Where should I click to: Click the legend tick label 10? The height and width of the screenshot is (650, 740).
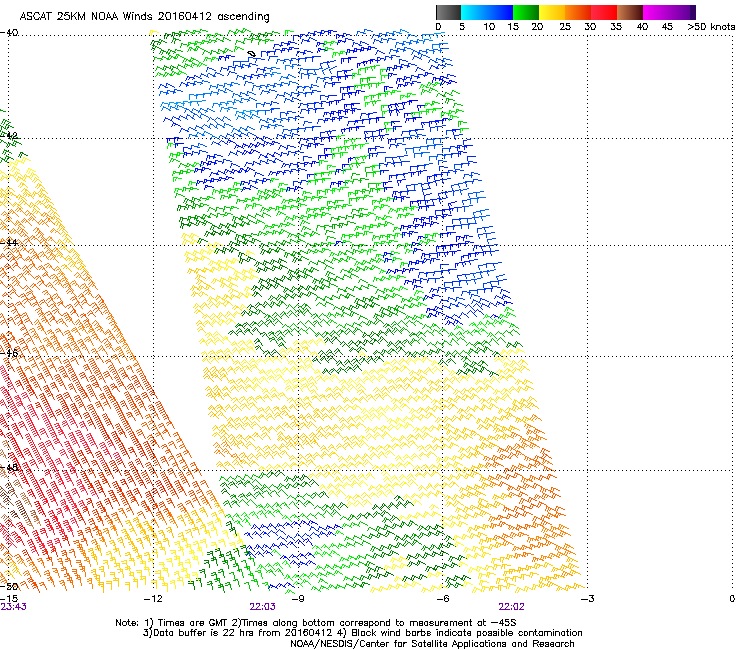pyautogui.click(x=489, y=27)
